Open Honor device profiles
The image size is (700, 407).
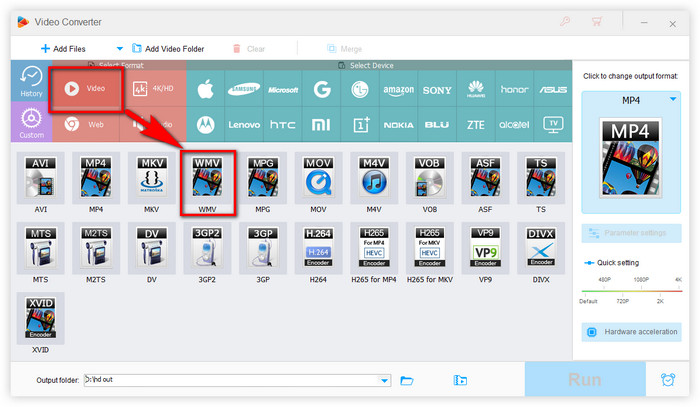[514, 89]
